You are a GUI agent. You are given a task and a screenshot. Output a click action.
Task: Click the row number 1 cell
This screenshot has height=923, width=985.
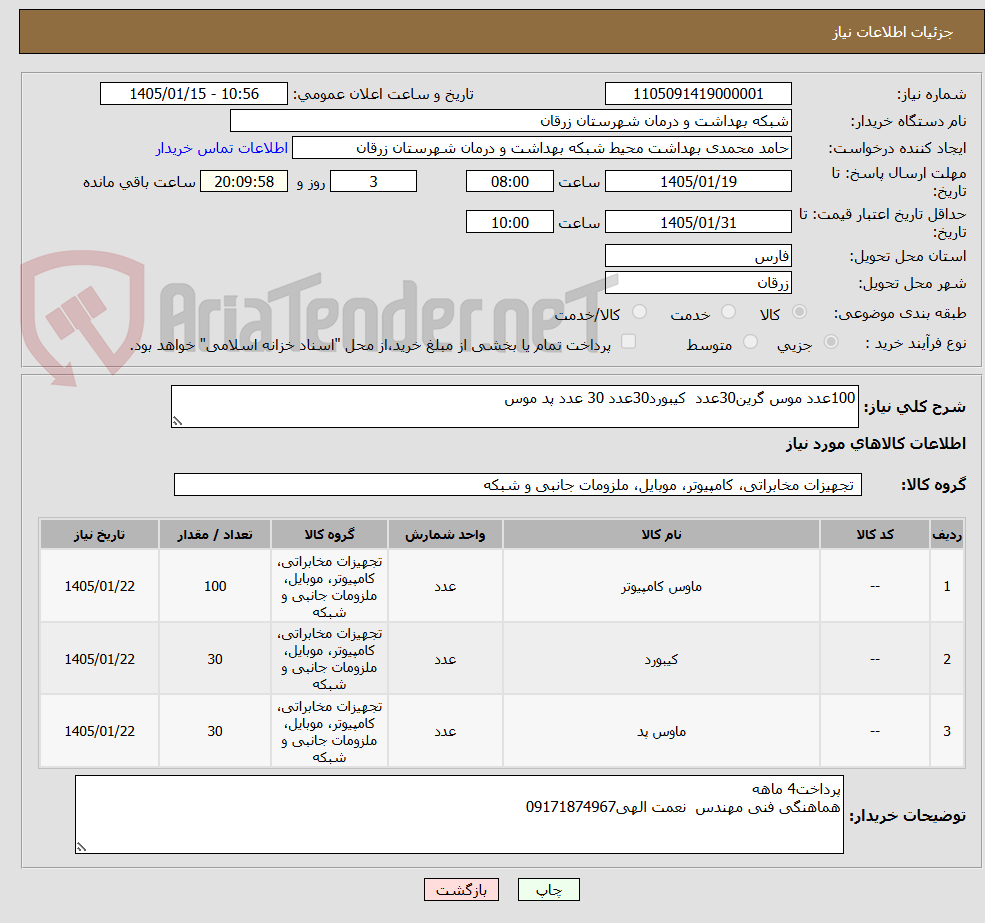pyautogui.click(x=947, y=586)
